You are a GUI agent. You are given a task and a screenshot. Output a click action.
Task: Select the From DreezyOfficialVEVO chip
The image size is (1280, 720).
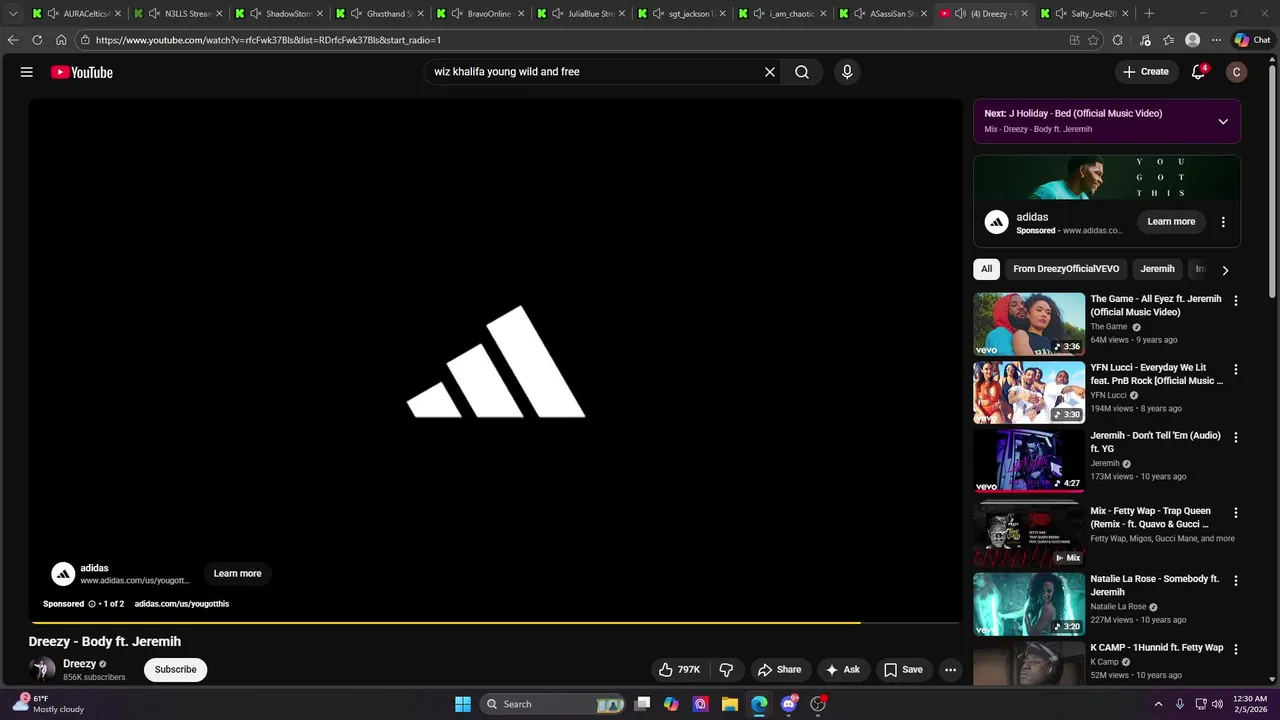[x=1066, y=269]
